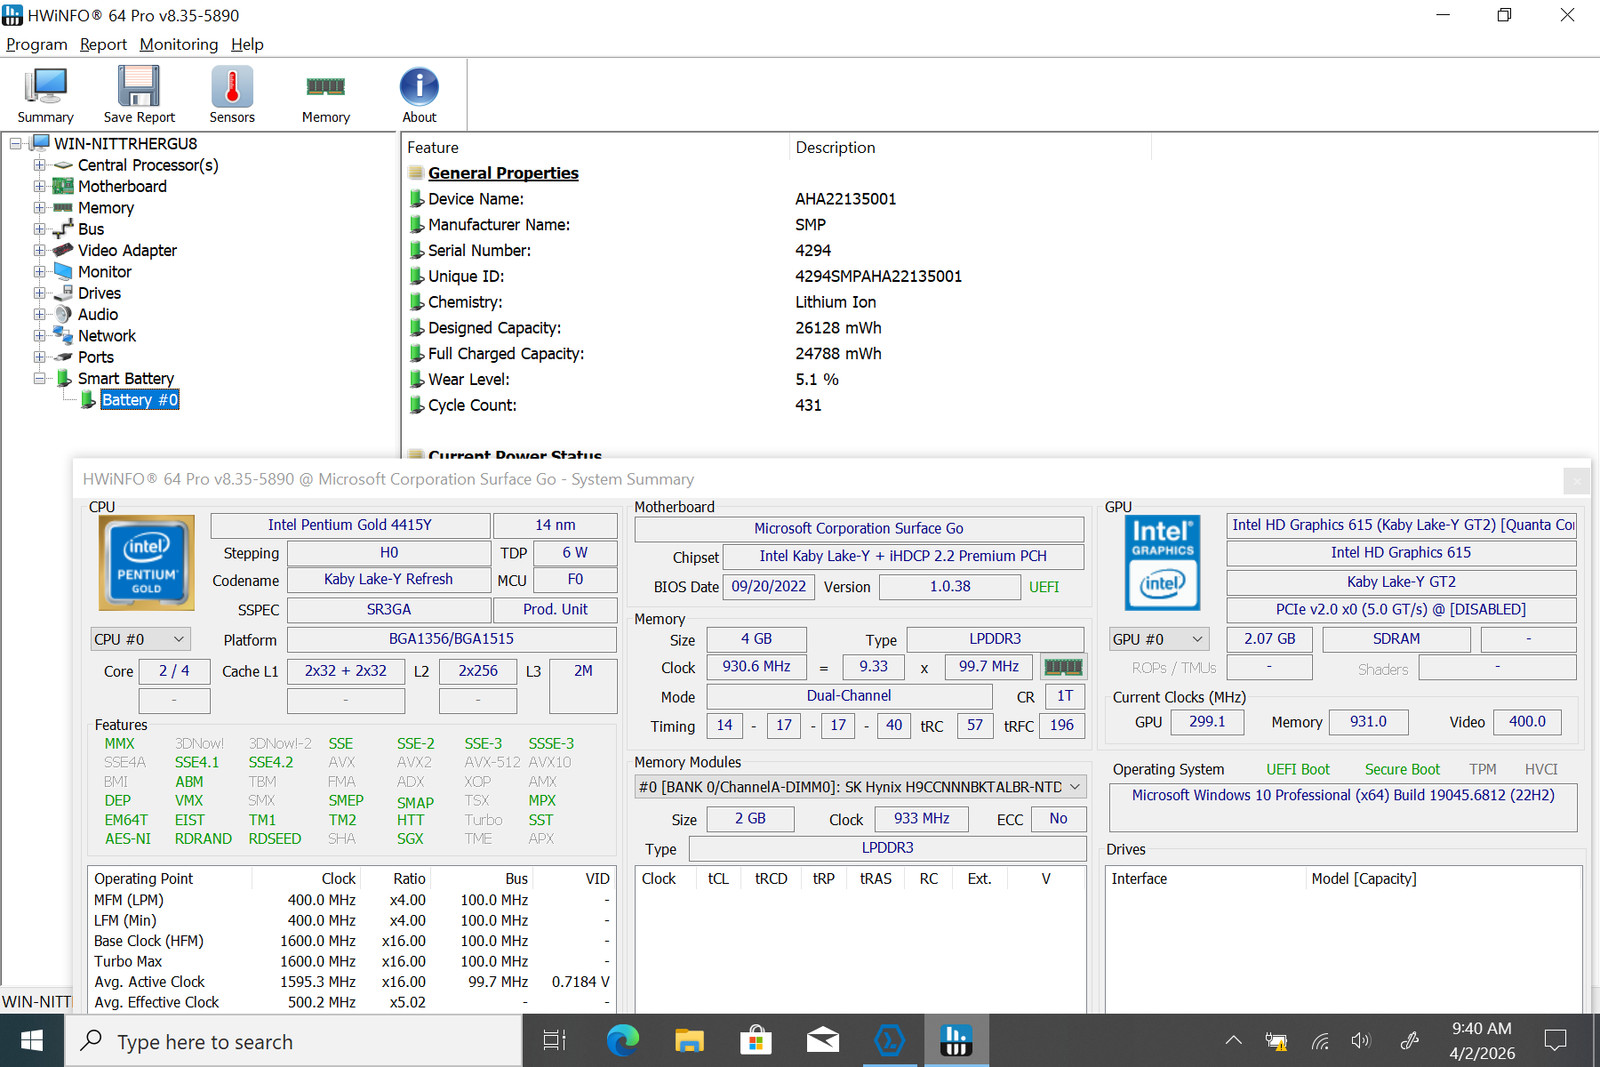Expand the Motherboard tree node

click(39, 186)
